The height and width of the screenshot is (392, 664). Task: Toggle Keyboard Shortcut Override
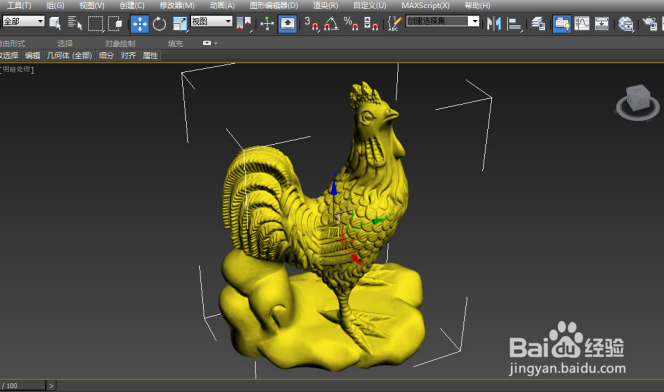coord(288,23)
